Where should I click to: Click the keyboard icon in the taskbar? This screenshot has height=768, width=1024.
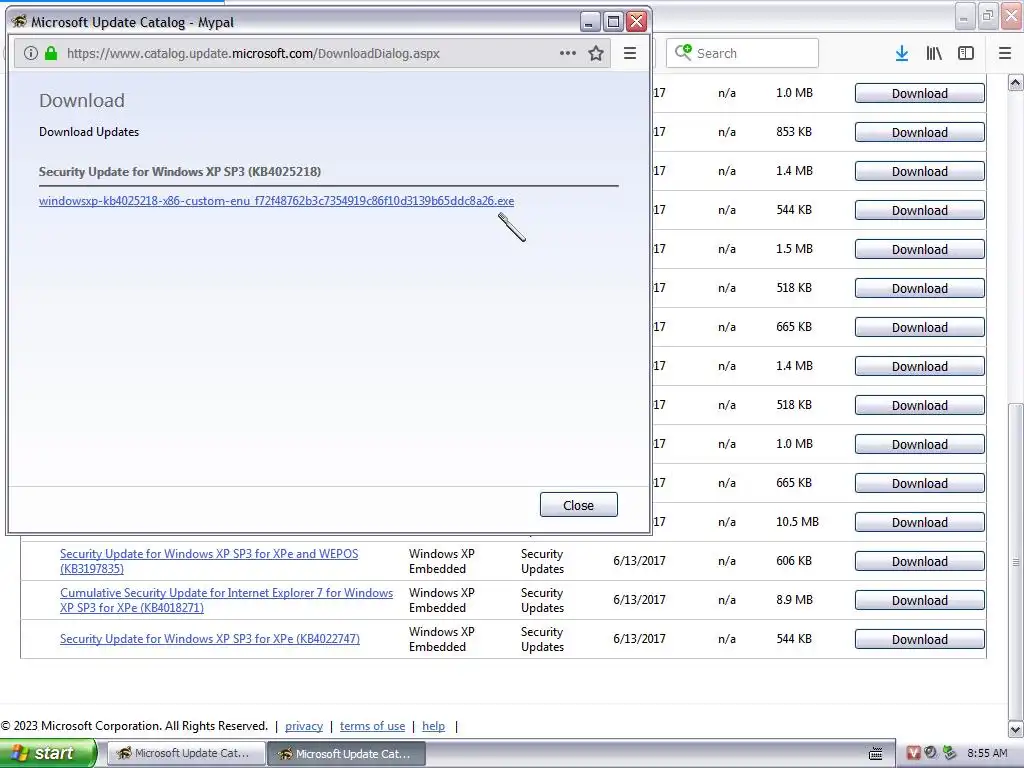point(876,754)
